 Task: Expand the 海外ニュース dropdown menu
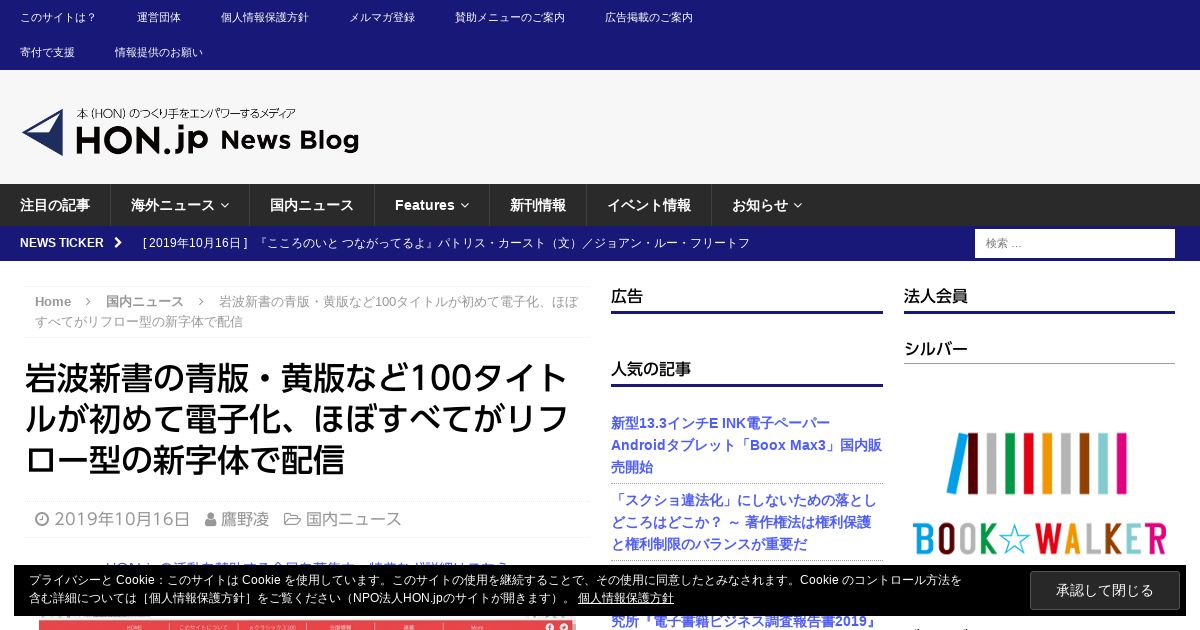tap(180, 205)
